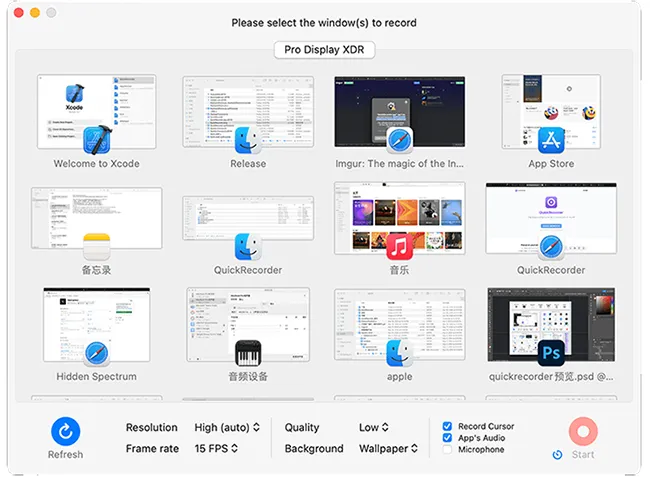Expand the Quality Low dropdown

click(374, 428)
